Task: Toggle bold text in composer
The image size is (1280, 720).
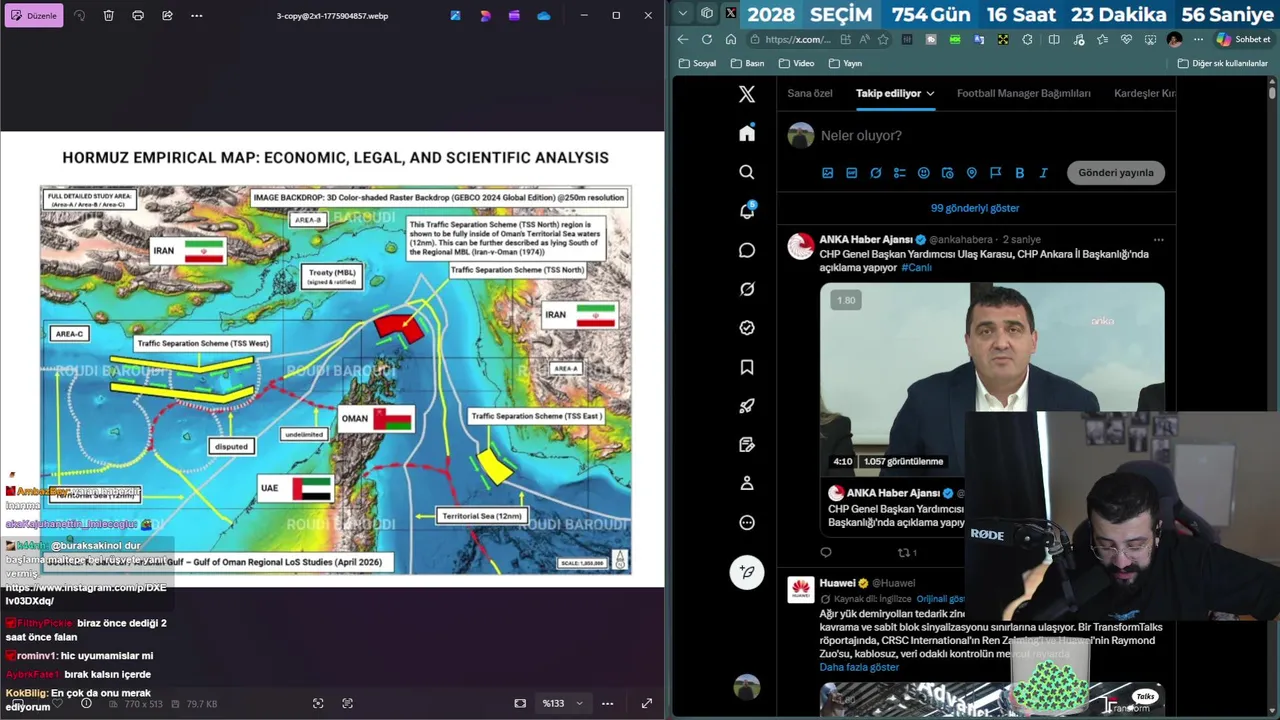Action: pyautogui.click(x=1019, y=173)
